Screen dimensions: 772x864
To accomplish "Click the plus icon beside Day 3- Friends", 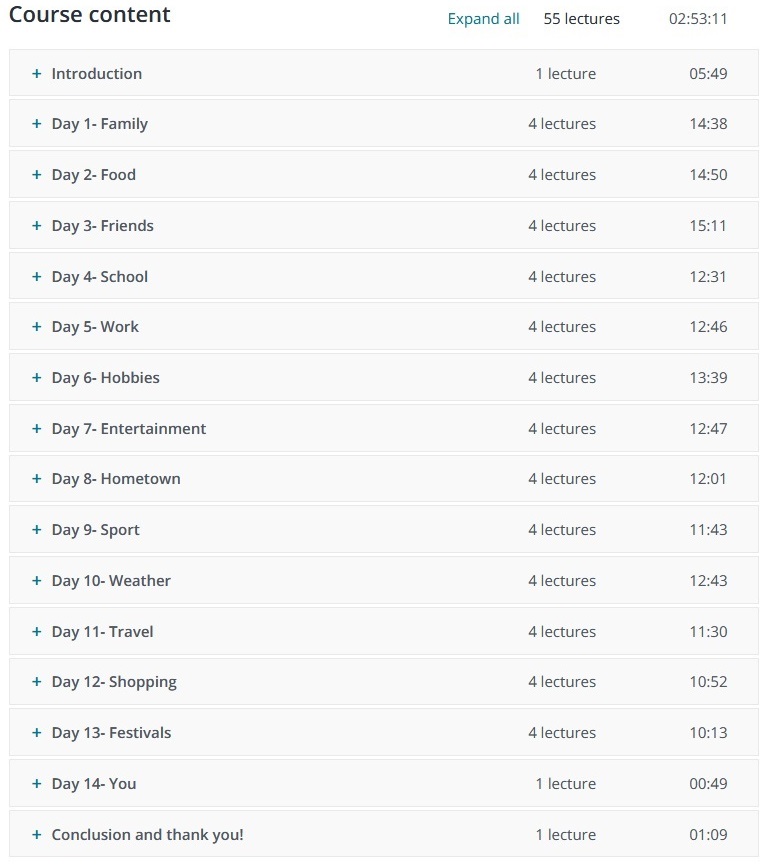I will (37, 226).
